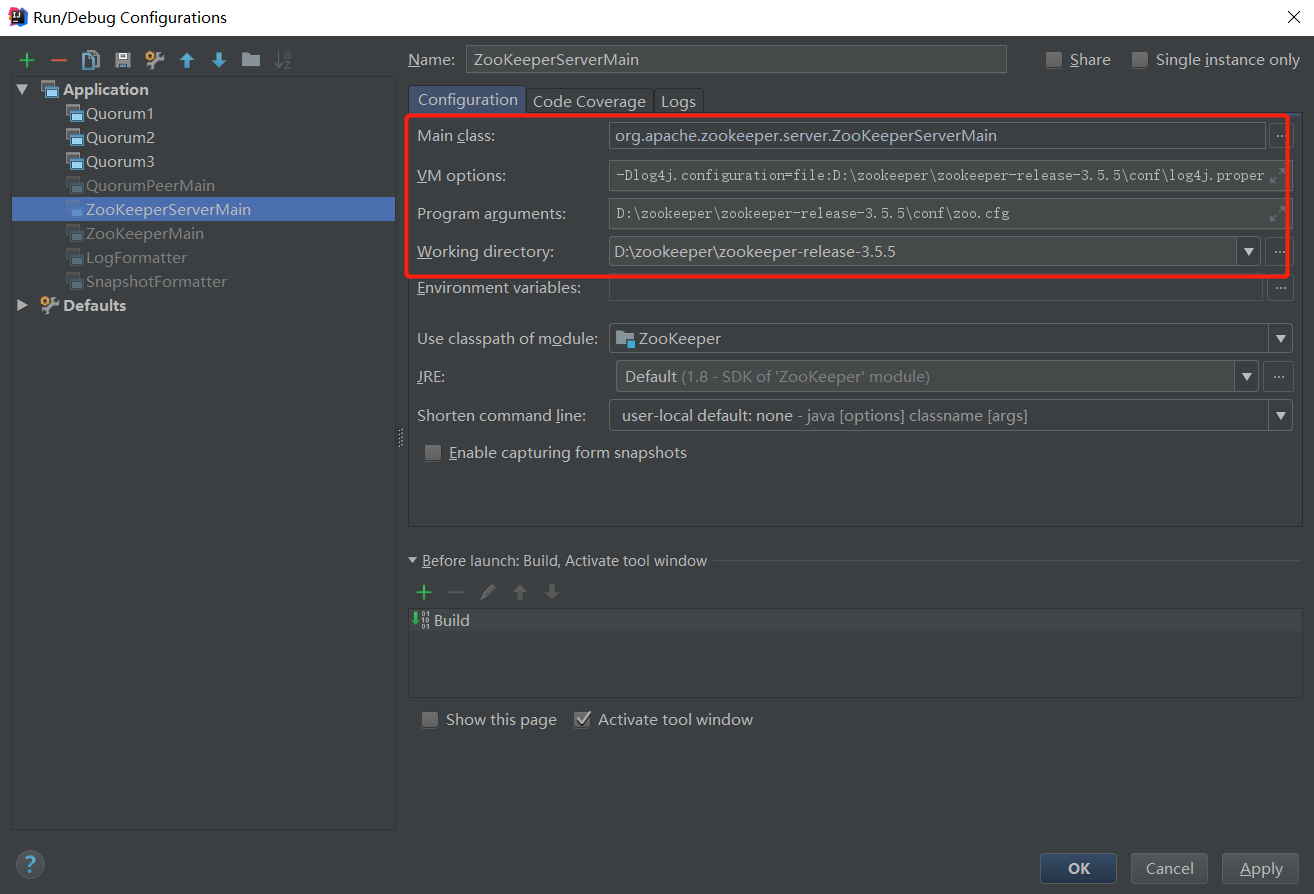Expand the Defaults tree node

coord(23,306)
